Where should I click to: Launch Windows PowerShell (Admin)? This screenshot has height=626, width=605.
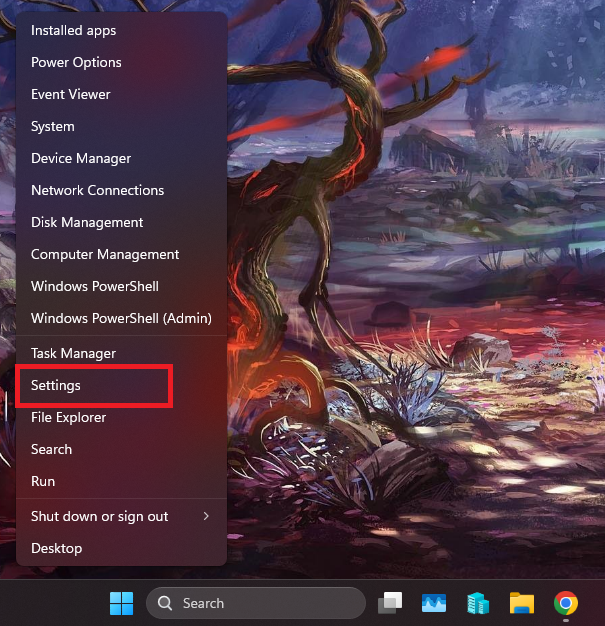pyautogui.click(x=121, y=318)
